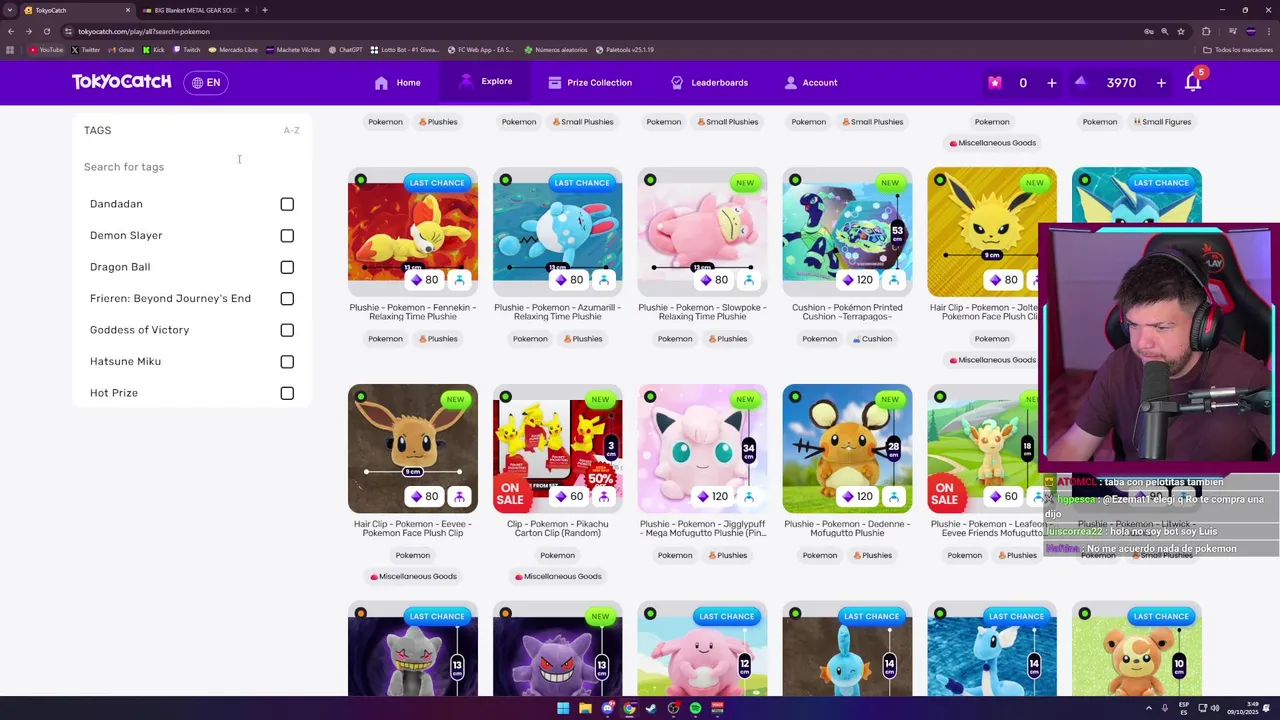This screenshot has height=720, width=1280.
Task: Click the play icon on Eevee hair clip card
Action: coord(459,496)
